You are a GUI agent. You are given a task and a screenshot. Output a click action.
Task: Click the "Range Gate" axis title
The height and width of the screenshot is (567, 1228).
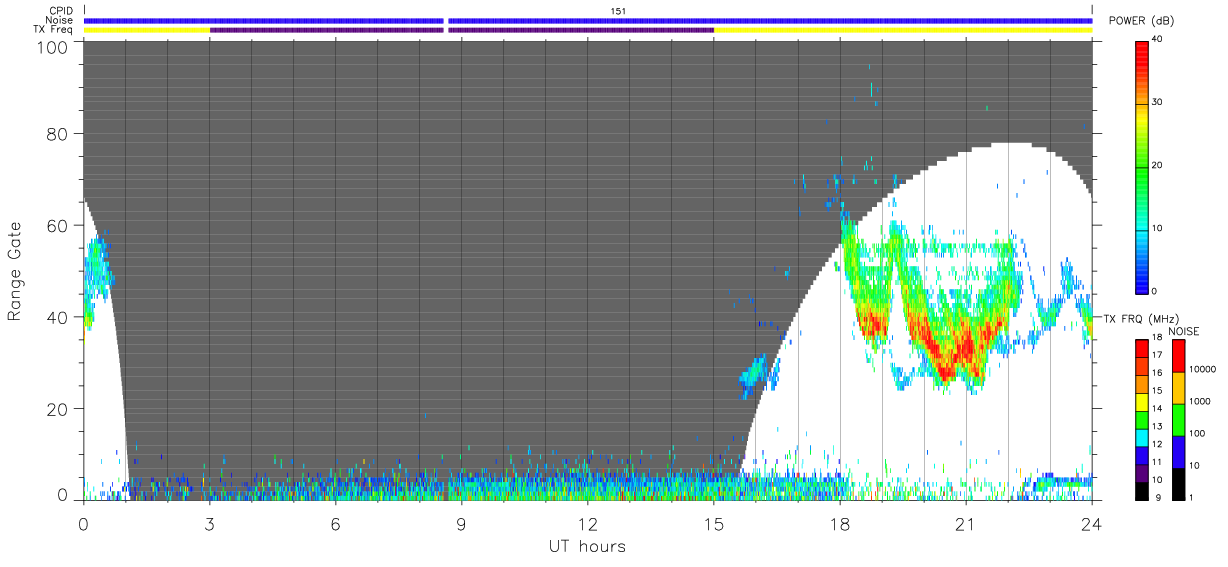click(x=14, y=272)
